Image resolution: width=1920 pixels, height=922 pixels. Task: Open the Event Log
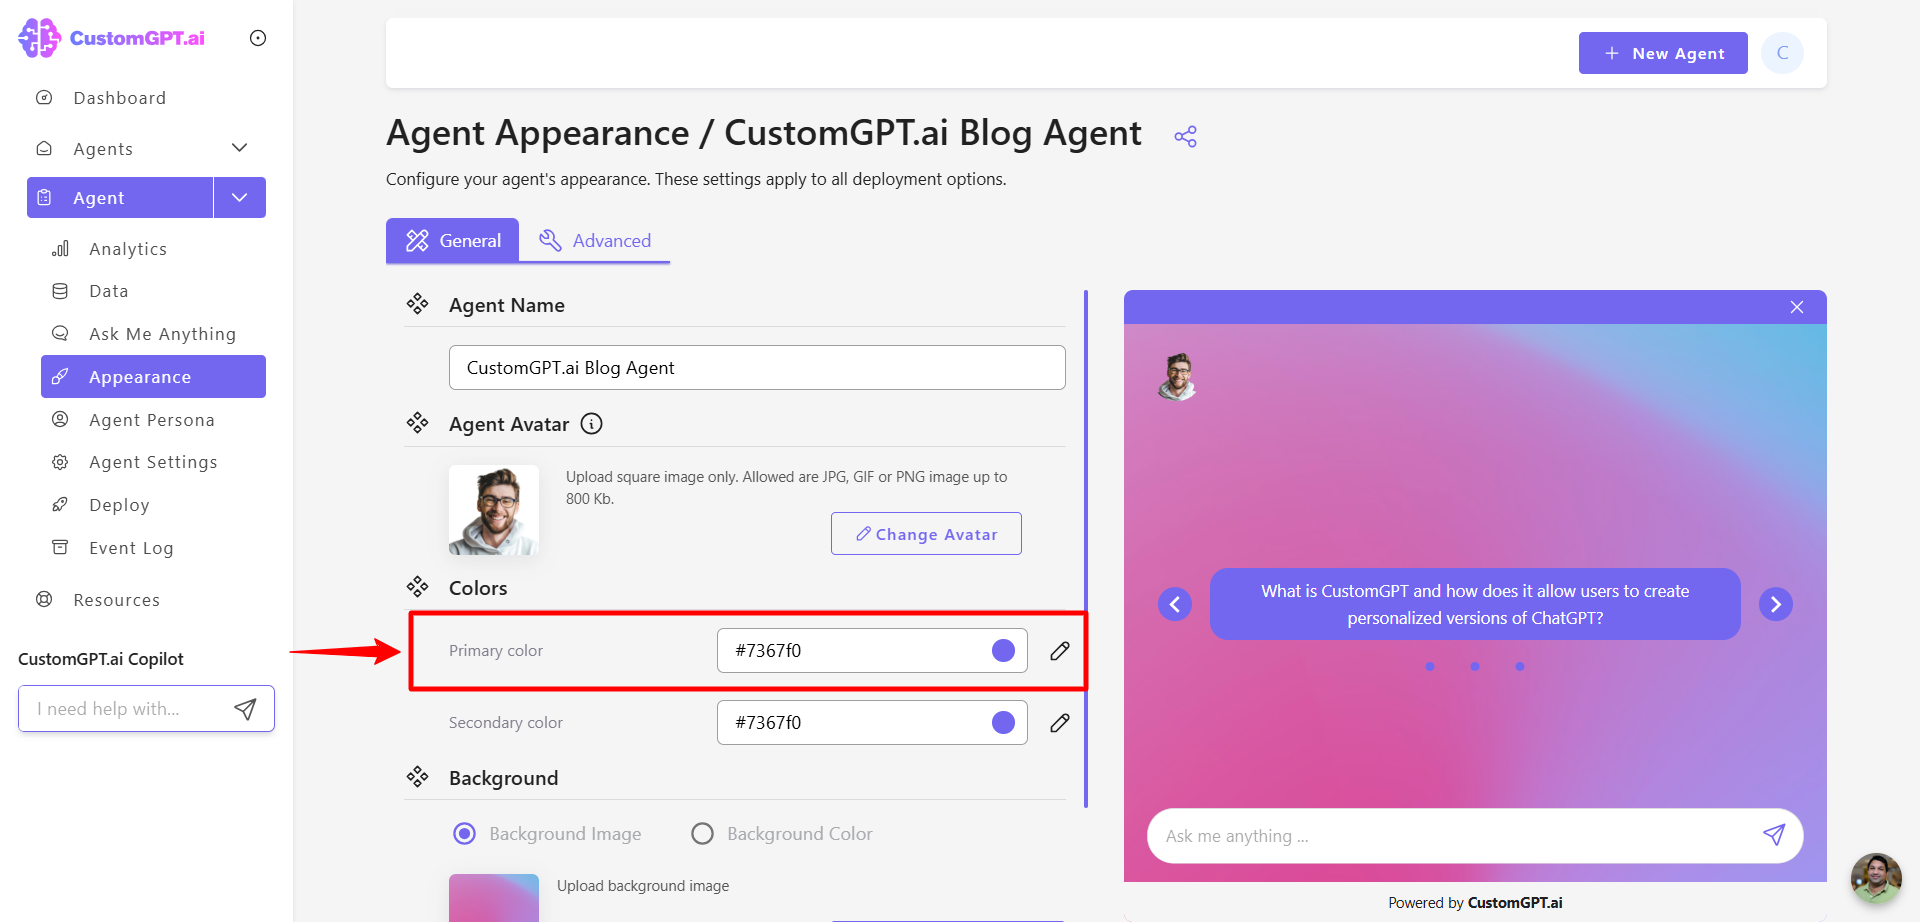[x=131, y=548]
